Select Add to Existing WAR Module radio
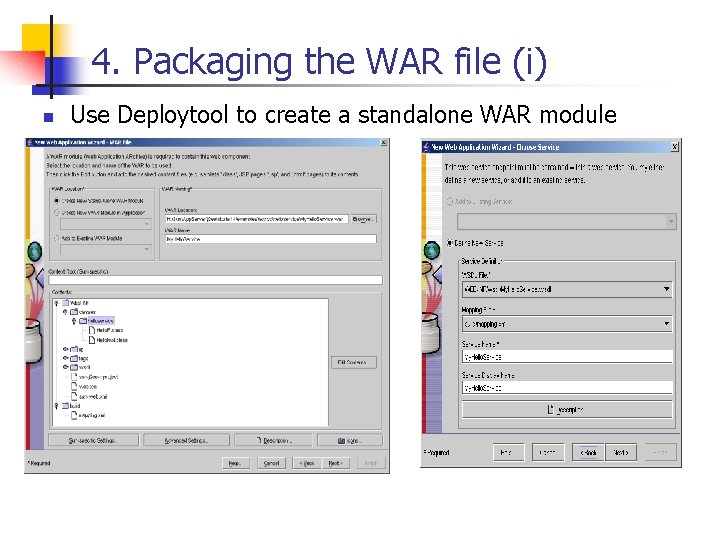Screen dimensions: 720x540 pos(57,238)
